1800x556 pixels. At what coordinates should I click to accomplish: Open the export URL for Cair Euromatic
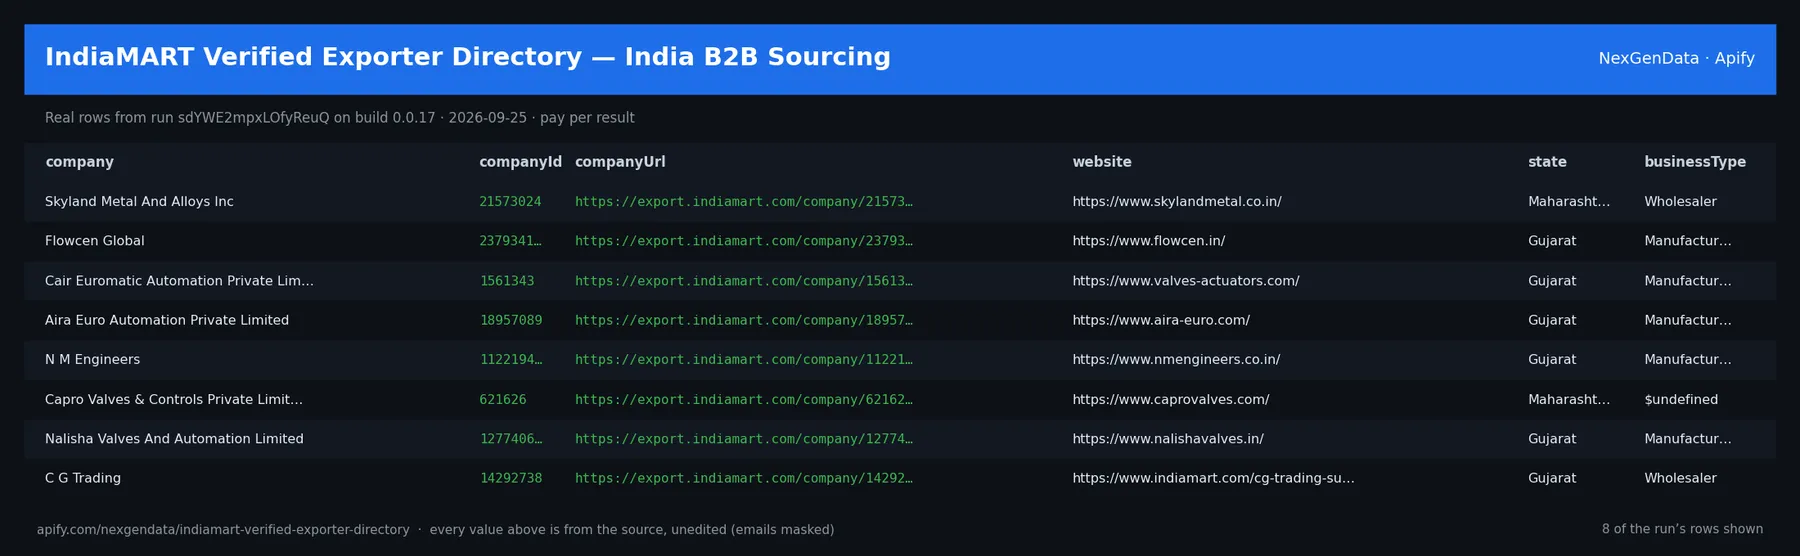[x=744, y=281]
